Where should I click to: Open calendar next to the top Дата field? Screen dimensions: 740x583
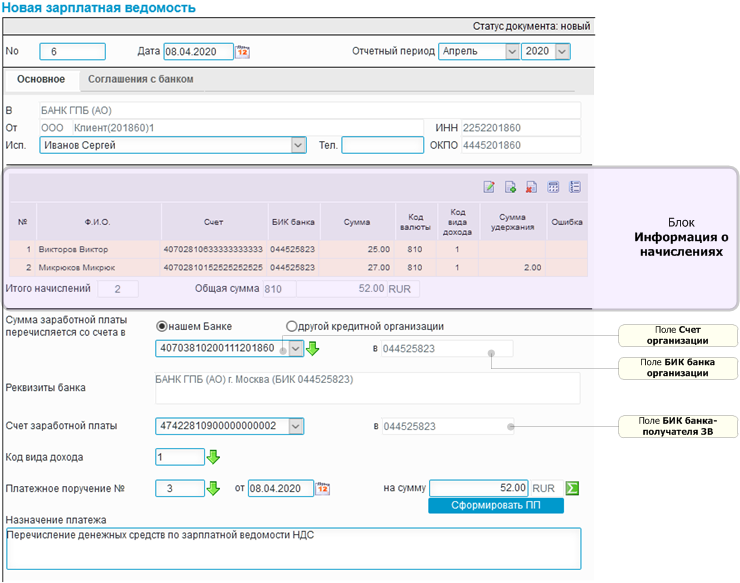(242, 52)
